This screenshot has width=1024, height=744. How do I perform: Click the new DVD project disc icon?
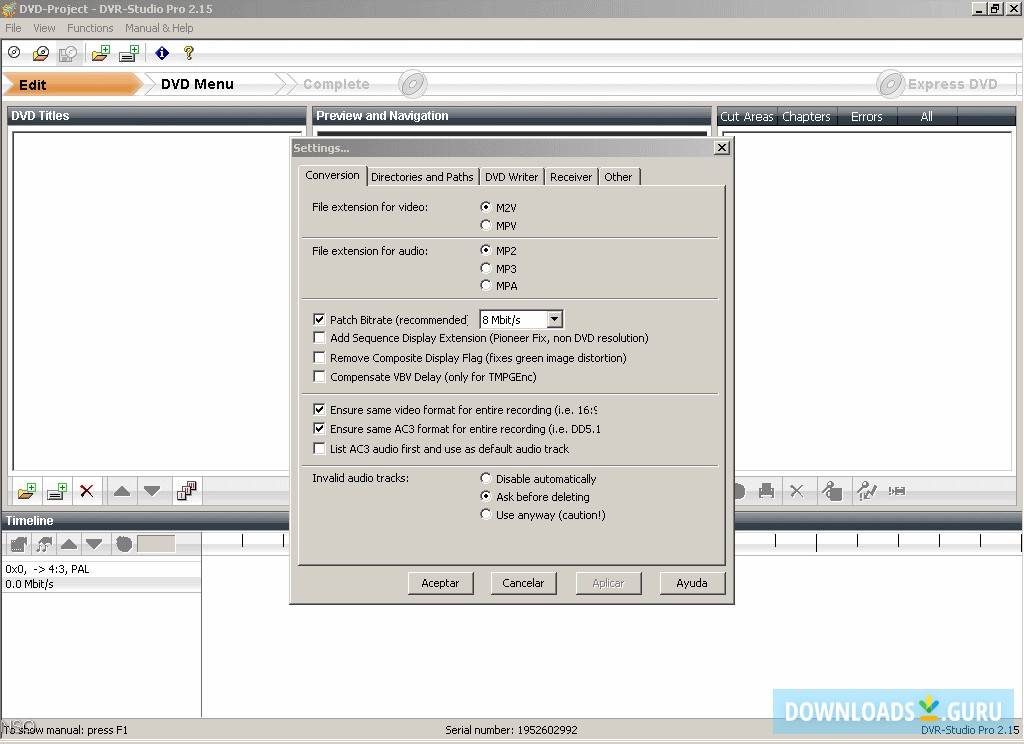pos(14,53)
